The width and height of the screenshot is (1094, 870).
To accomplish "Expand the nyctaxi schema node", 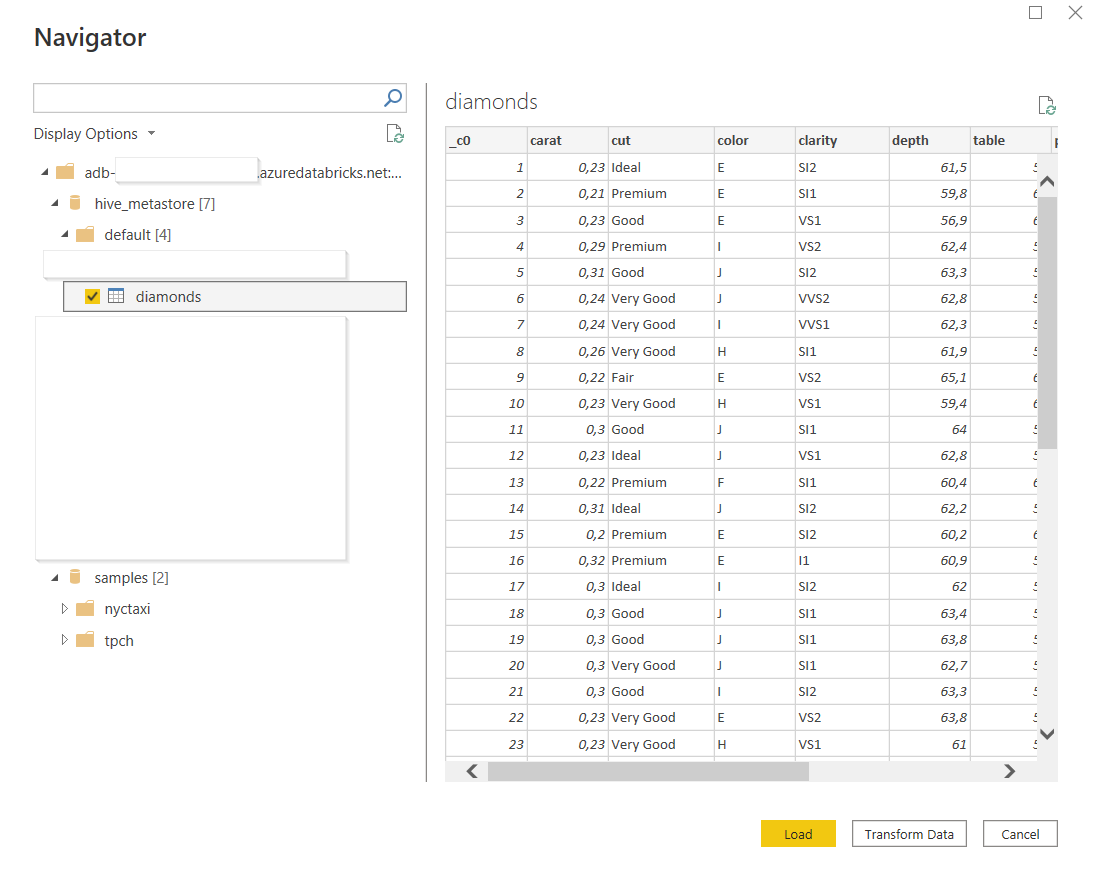I will coord(65,609).
